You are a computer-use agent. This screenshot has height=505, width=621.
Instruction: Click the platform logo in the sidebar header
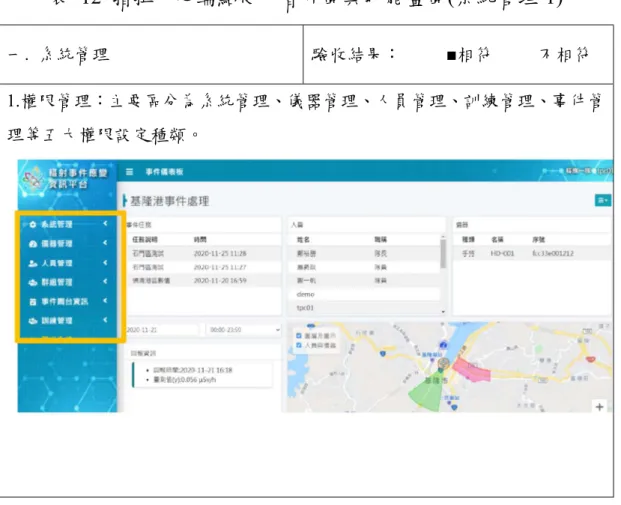[x=33, y=179]
